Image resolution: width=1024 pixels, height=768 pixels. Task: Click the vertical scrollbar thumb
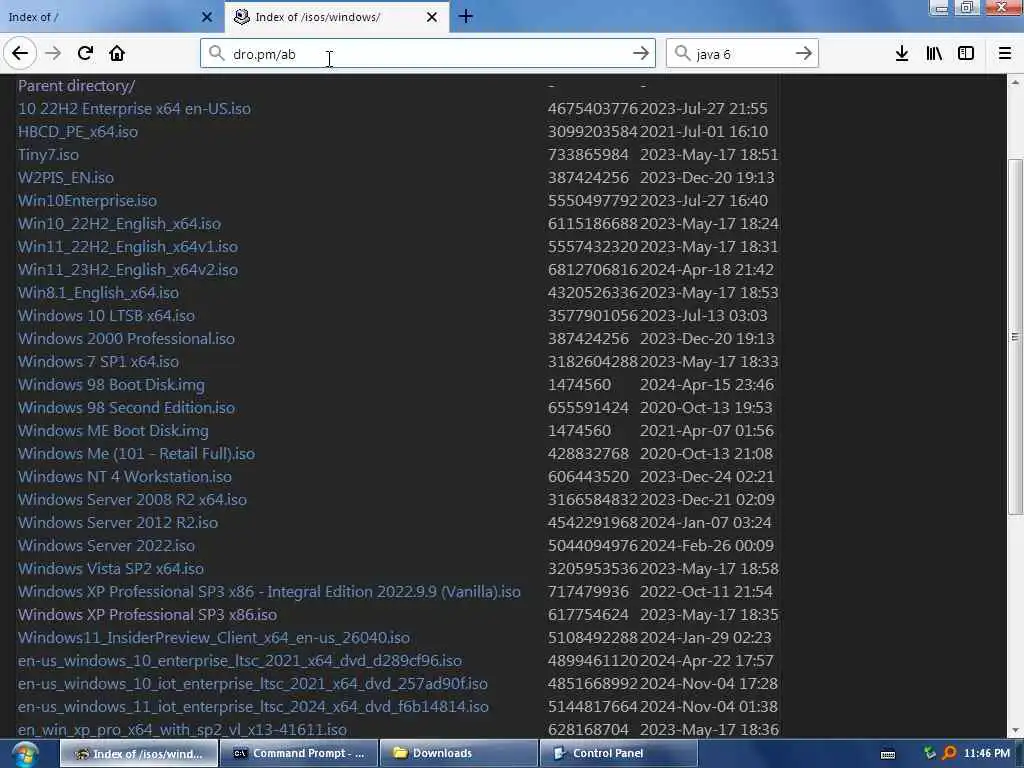pos(1015,336)
